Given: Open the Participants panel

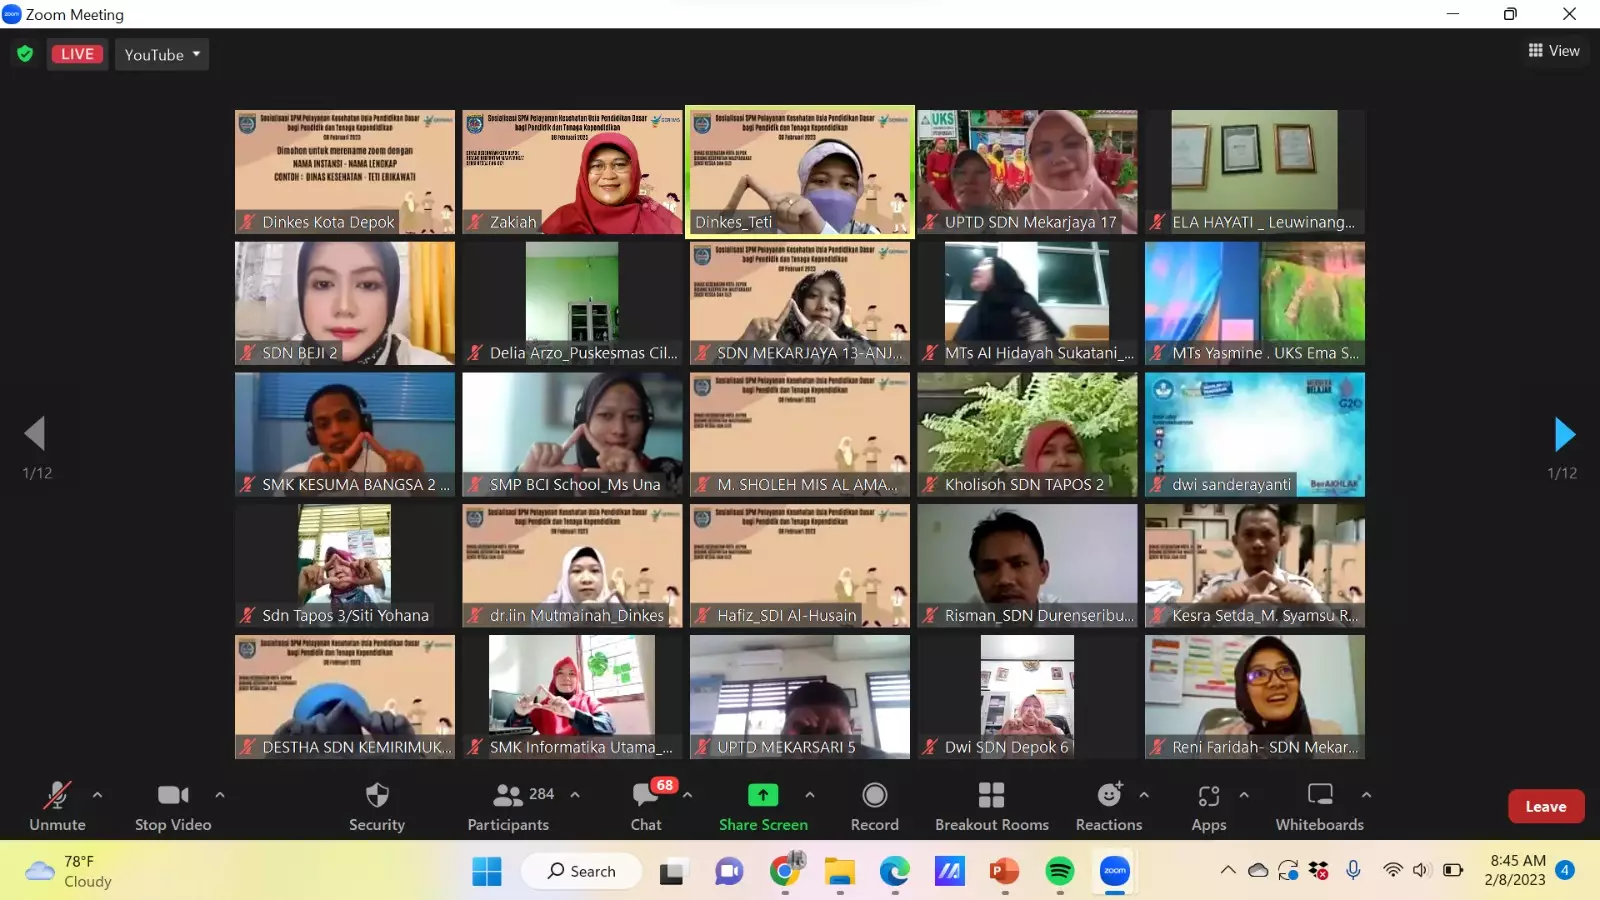Looking at the screenshot, I should click(x=508, y=796).
